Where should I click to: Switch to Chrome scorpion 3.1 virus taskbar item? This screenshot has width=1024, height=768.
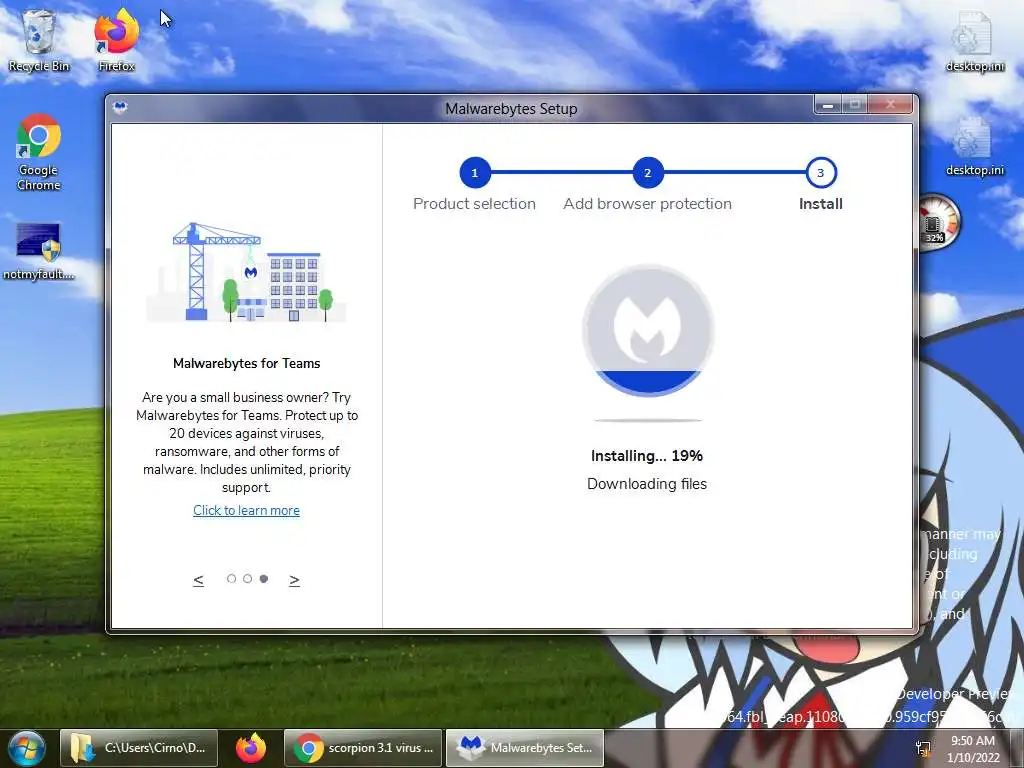click(x=364, y=748)
